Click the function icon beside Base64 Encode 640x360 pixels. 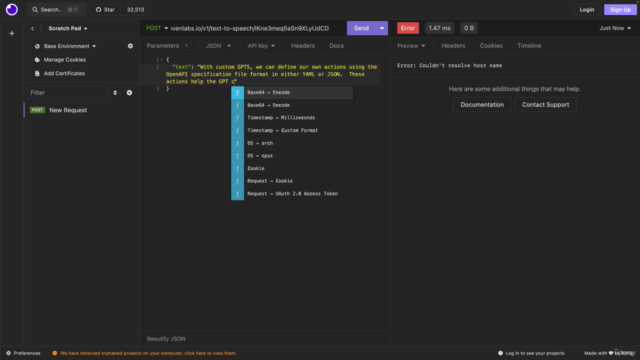click(x=238, y=93)
